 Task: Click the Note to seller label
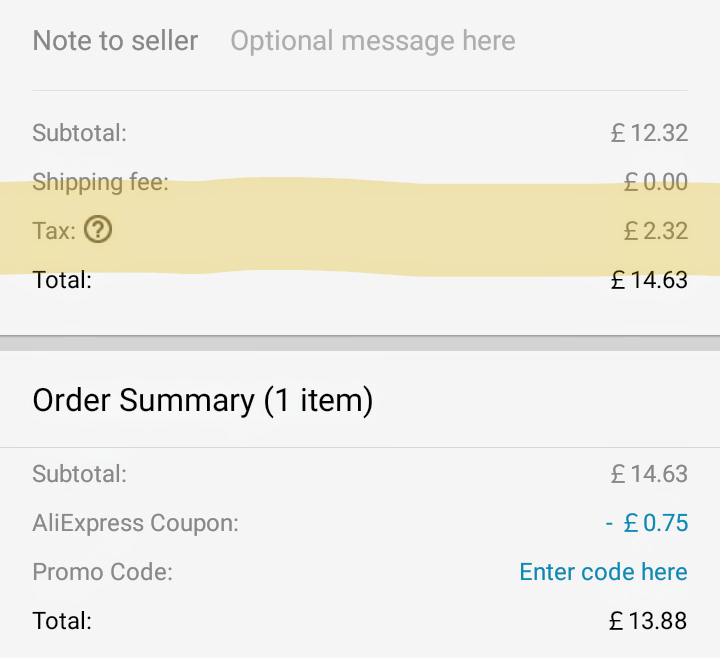coord(115,40)
